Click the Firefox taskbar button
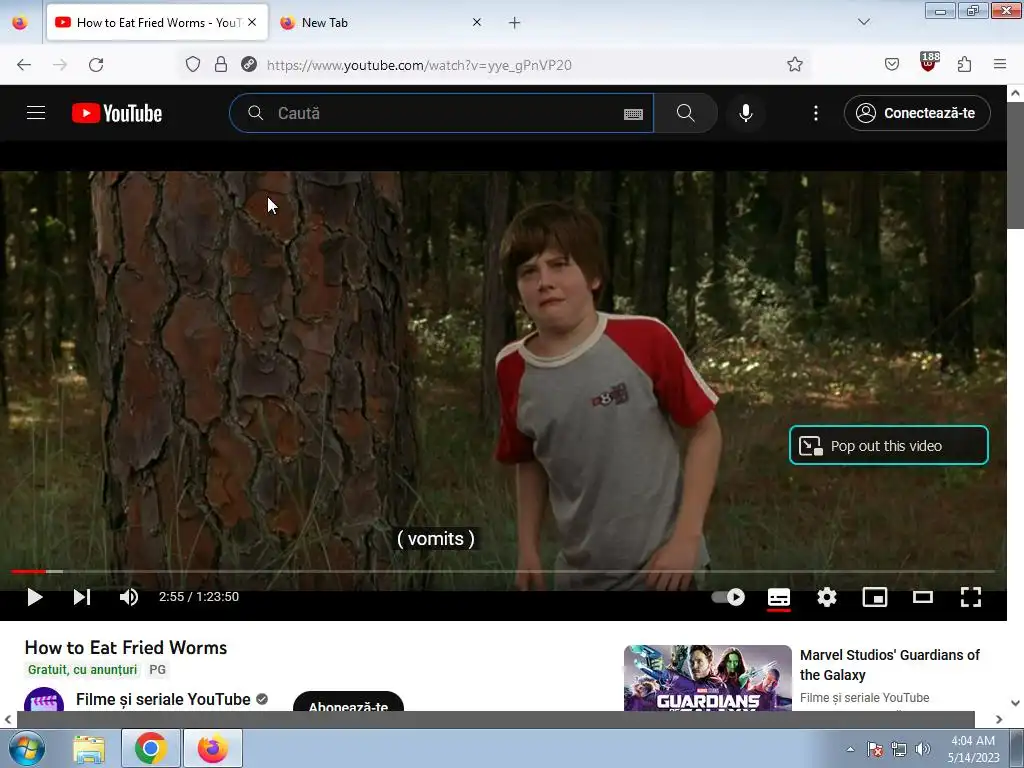 click(x=213, y=748)
